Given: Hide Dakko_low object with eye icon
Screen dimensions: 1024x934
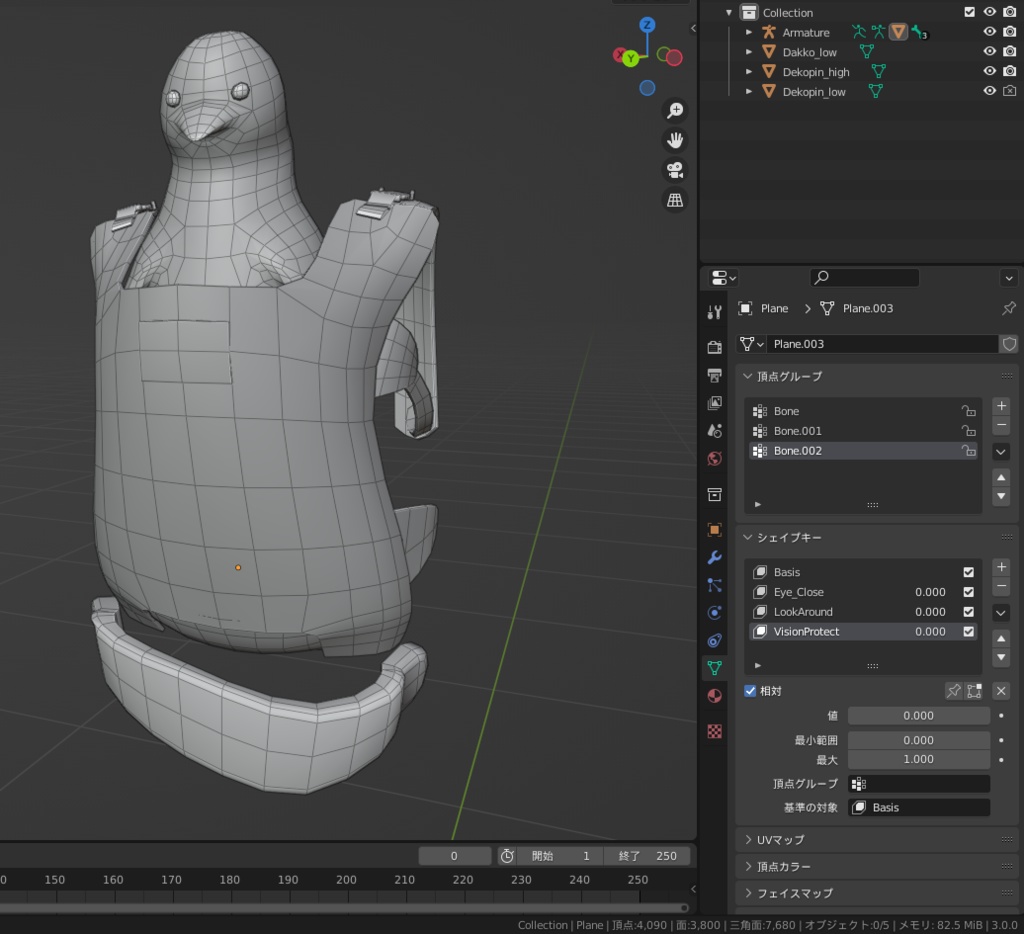Looking at the screenshot, I should tap(989, 52).
